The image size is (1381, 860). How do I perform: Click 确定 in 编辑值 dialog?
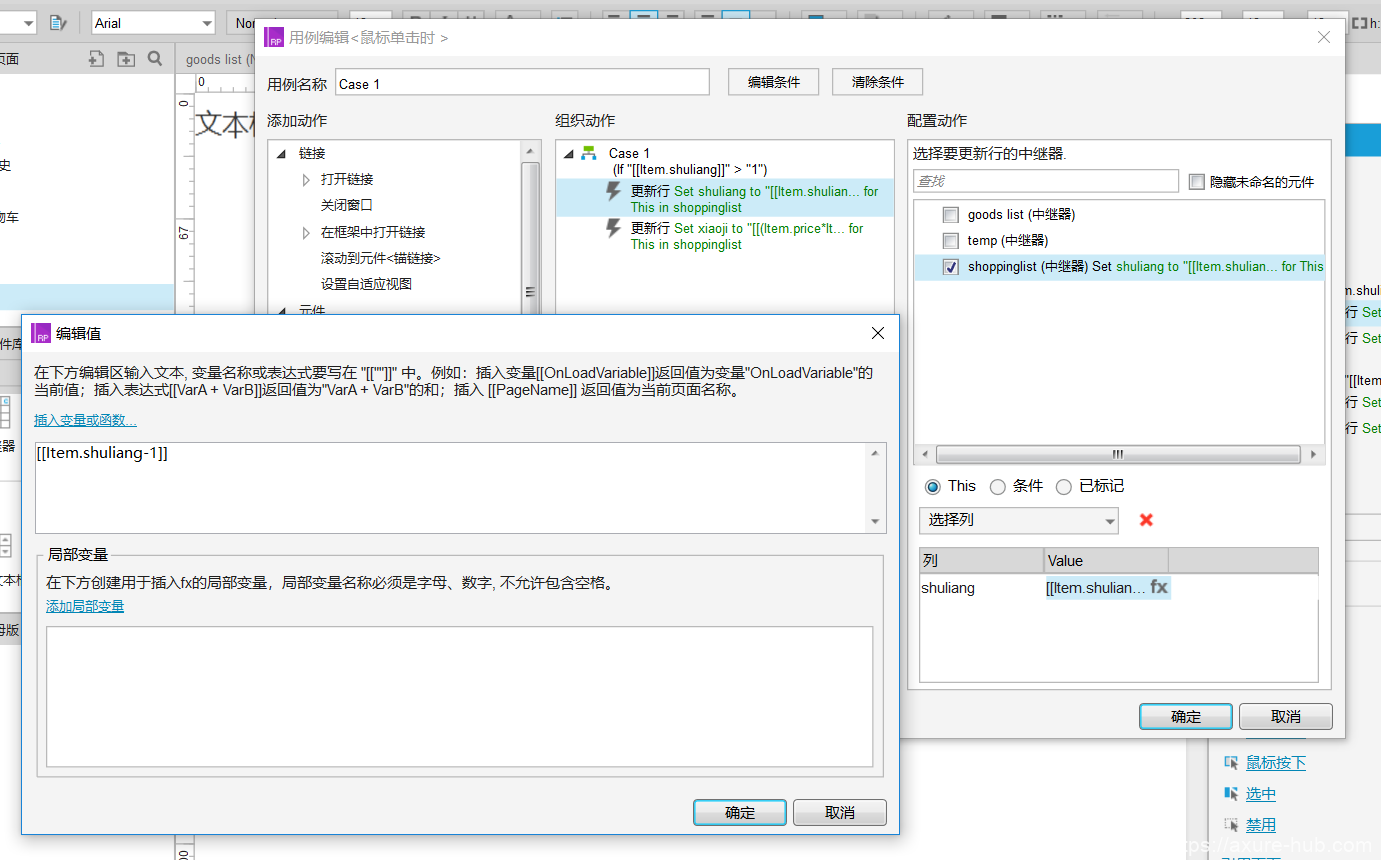pos(740,813)
